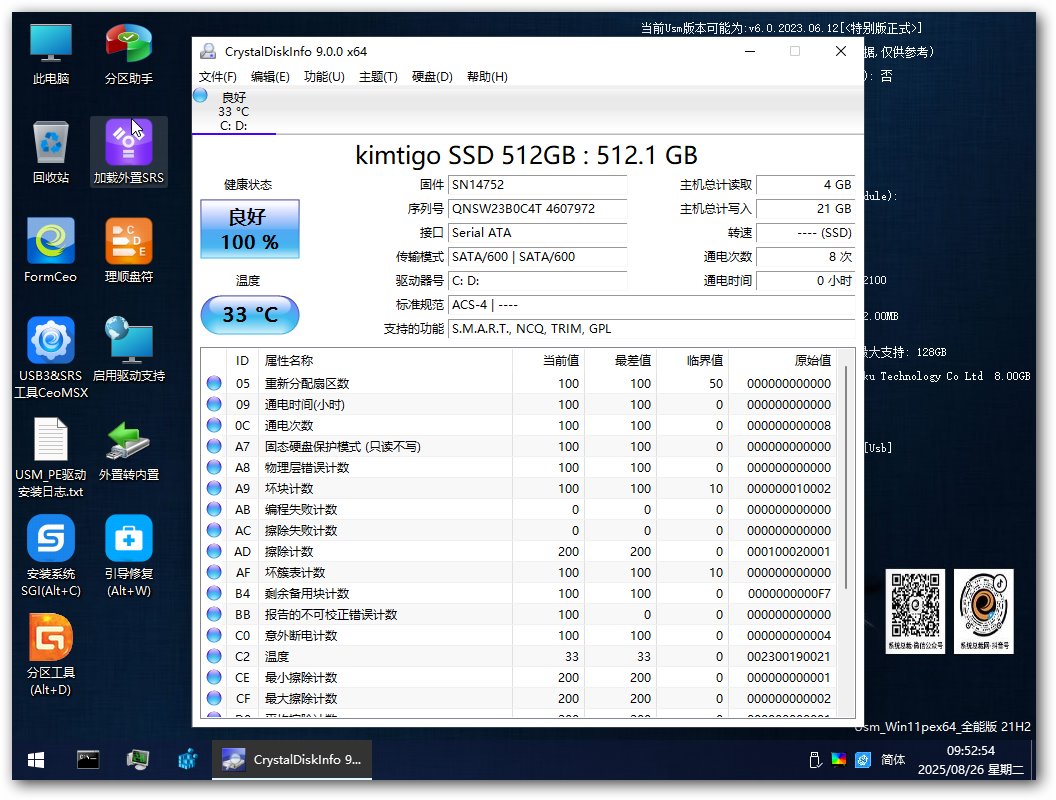
Task: Select the 最大擦除计数 attribute row
Action: pos(519,698)
